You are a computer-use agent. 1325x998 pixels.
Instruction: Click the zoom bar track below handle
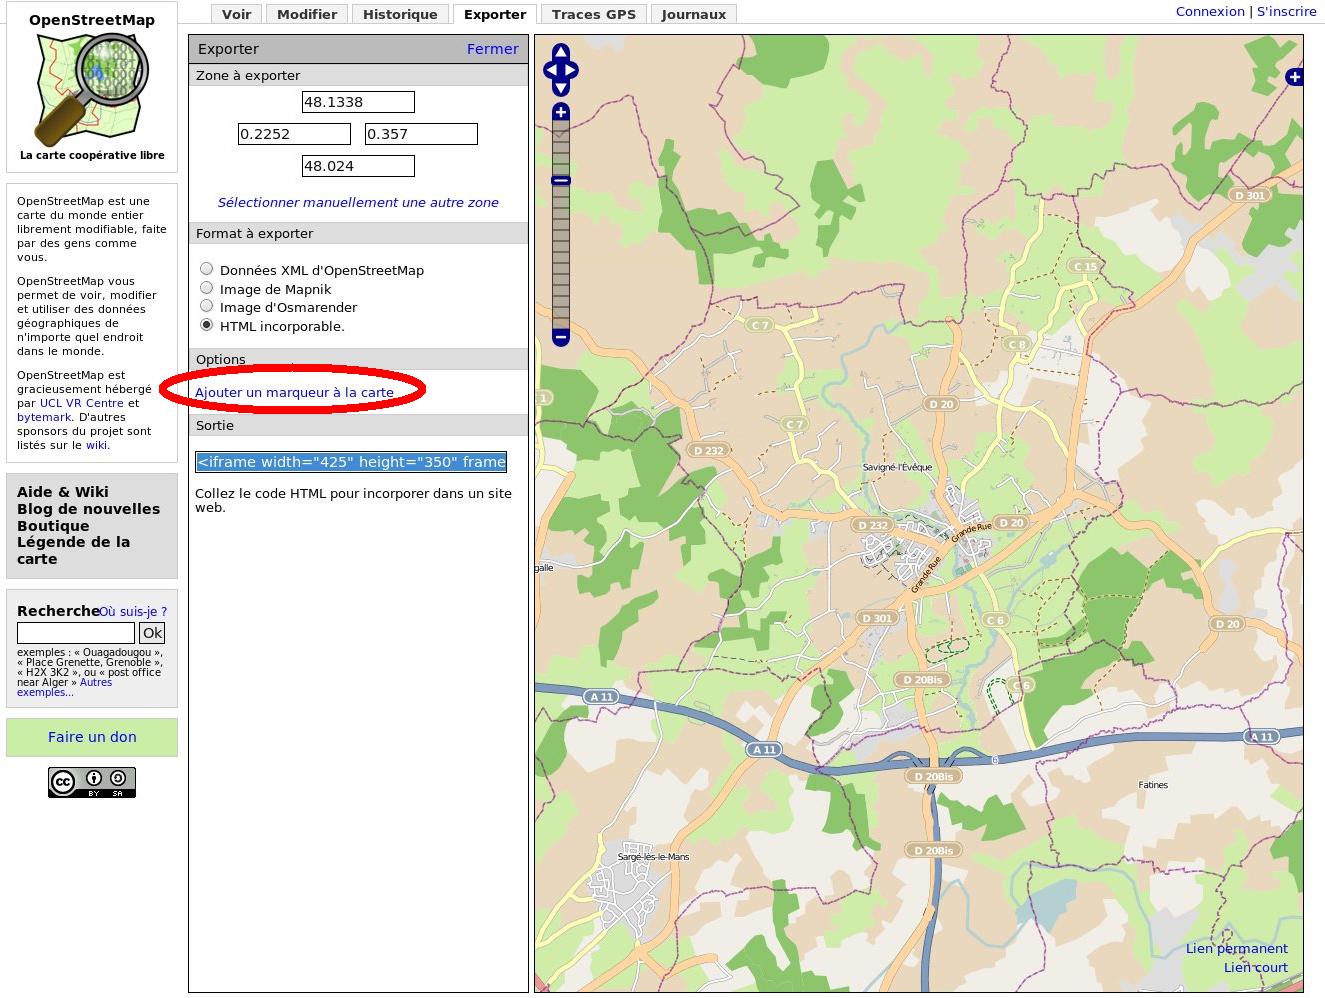coord(561,257)
